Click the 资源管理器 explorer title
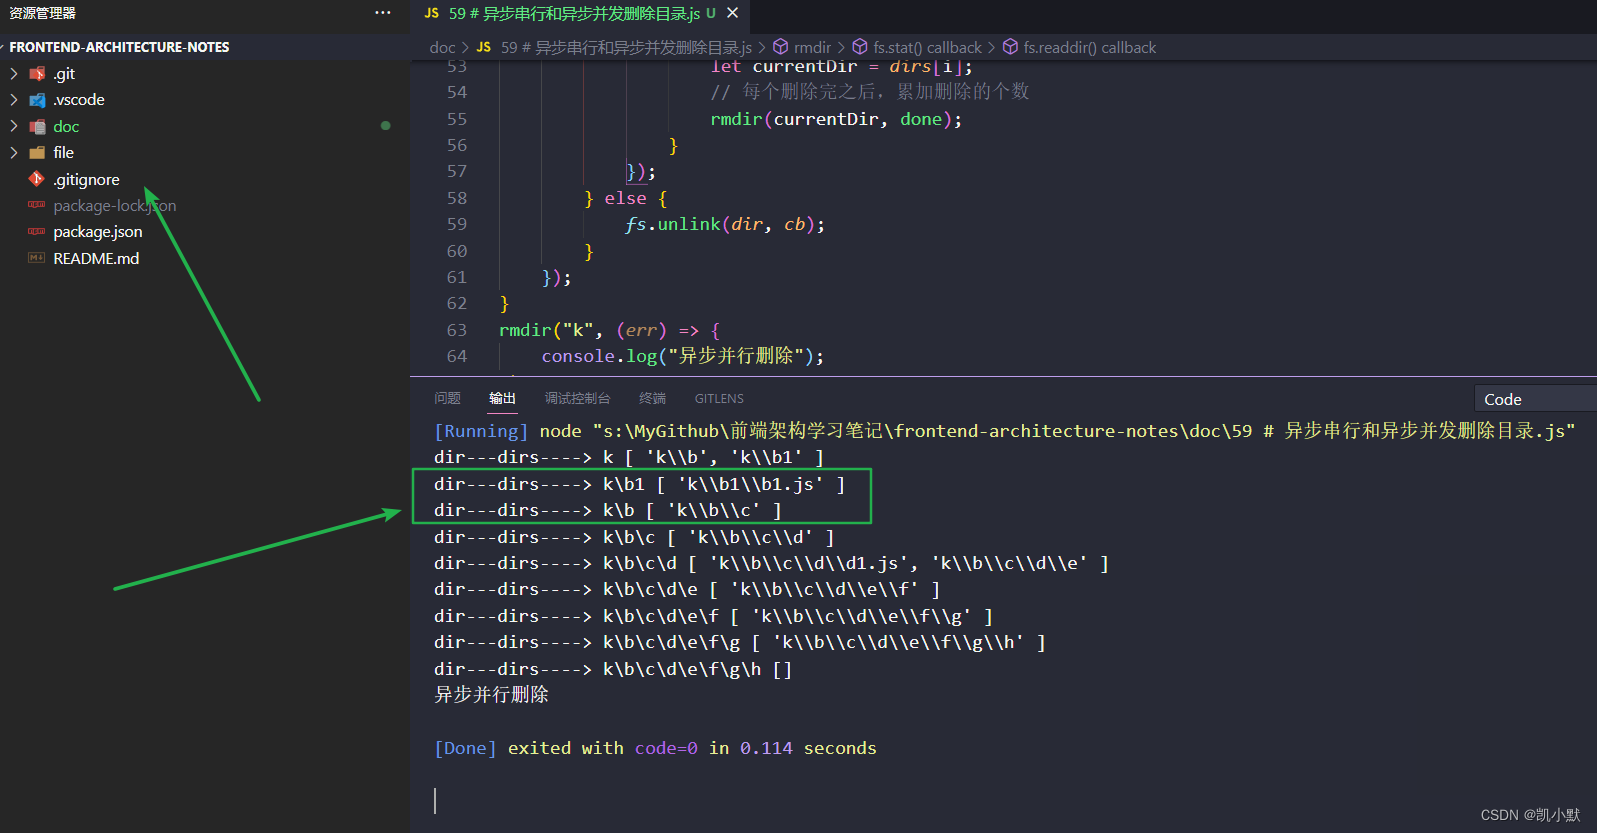 42,13
